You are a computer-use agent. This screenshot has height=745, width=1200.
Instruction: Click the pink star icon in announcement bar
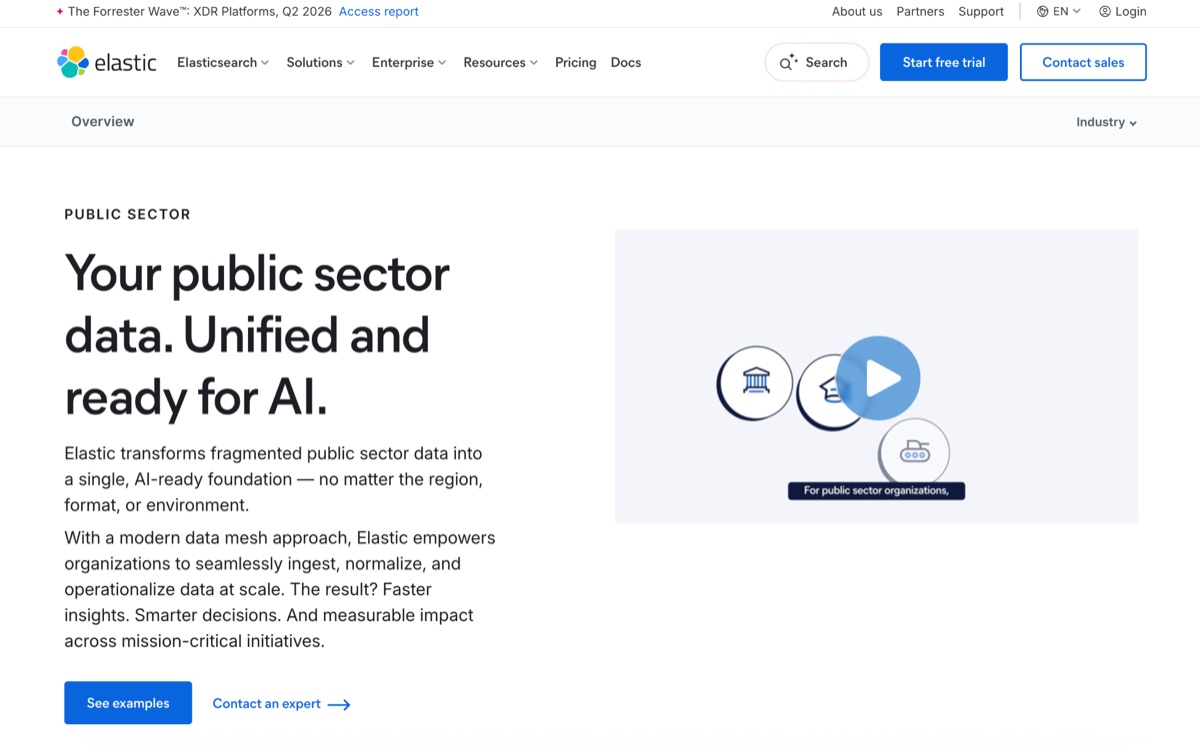click(x=60, y=12)
